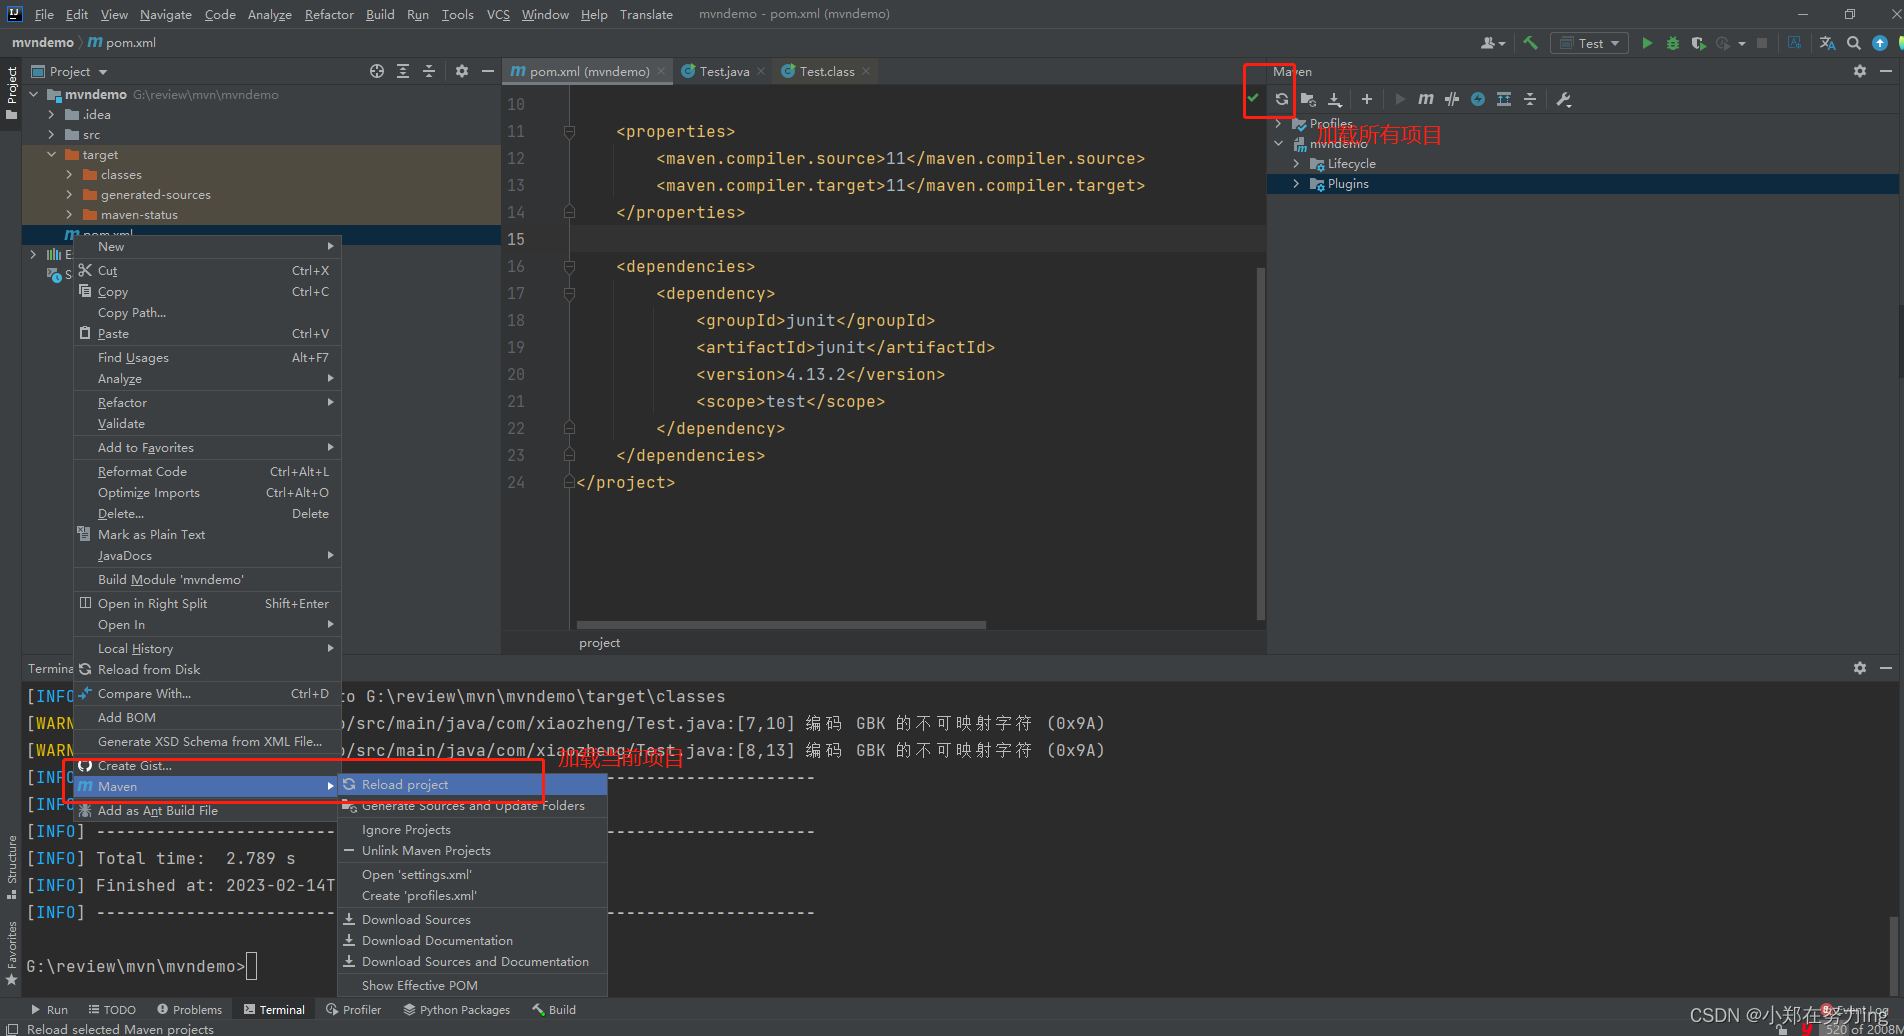The image size is (1904, 1036).
Task: Open the Refactor menu in menu bar
Action: (329, 14)
